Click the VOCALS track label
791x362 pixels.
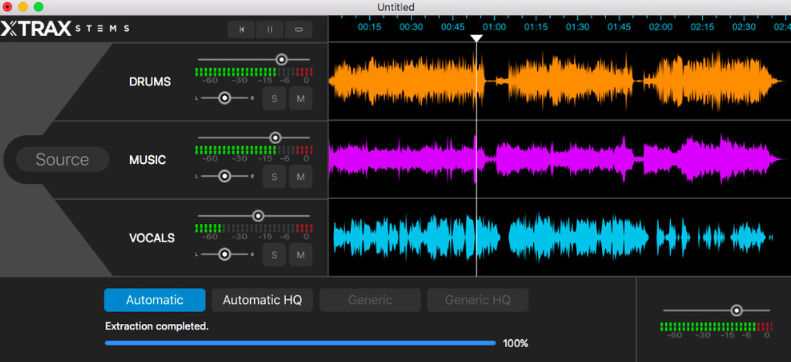[152, 238]
